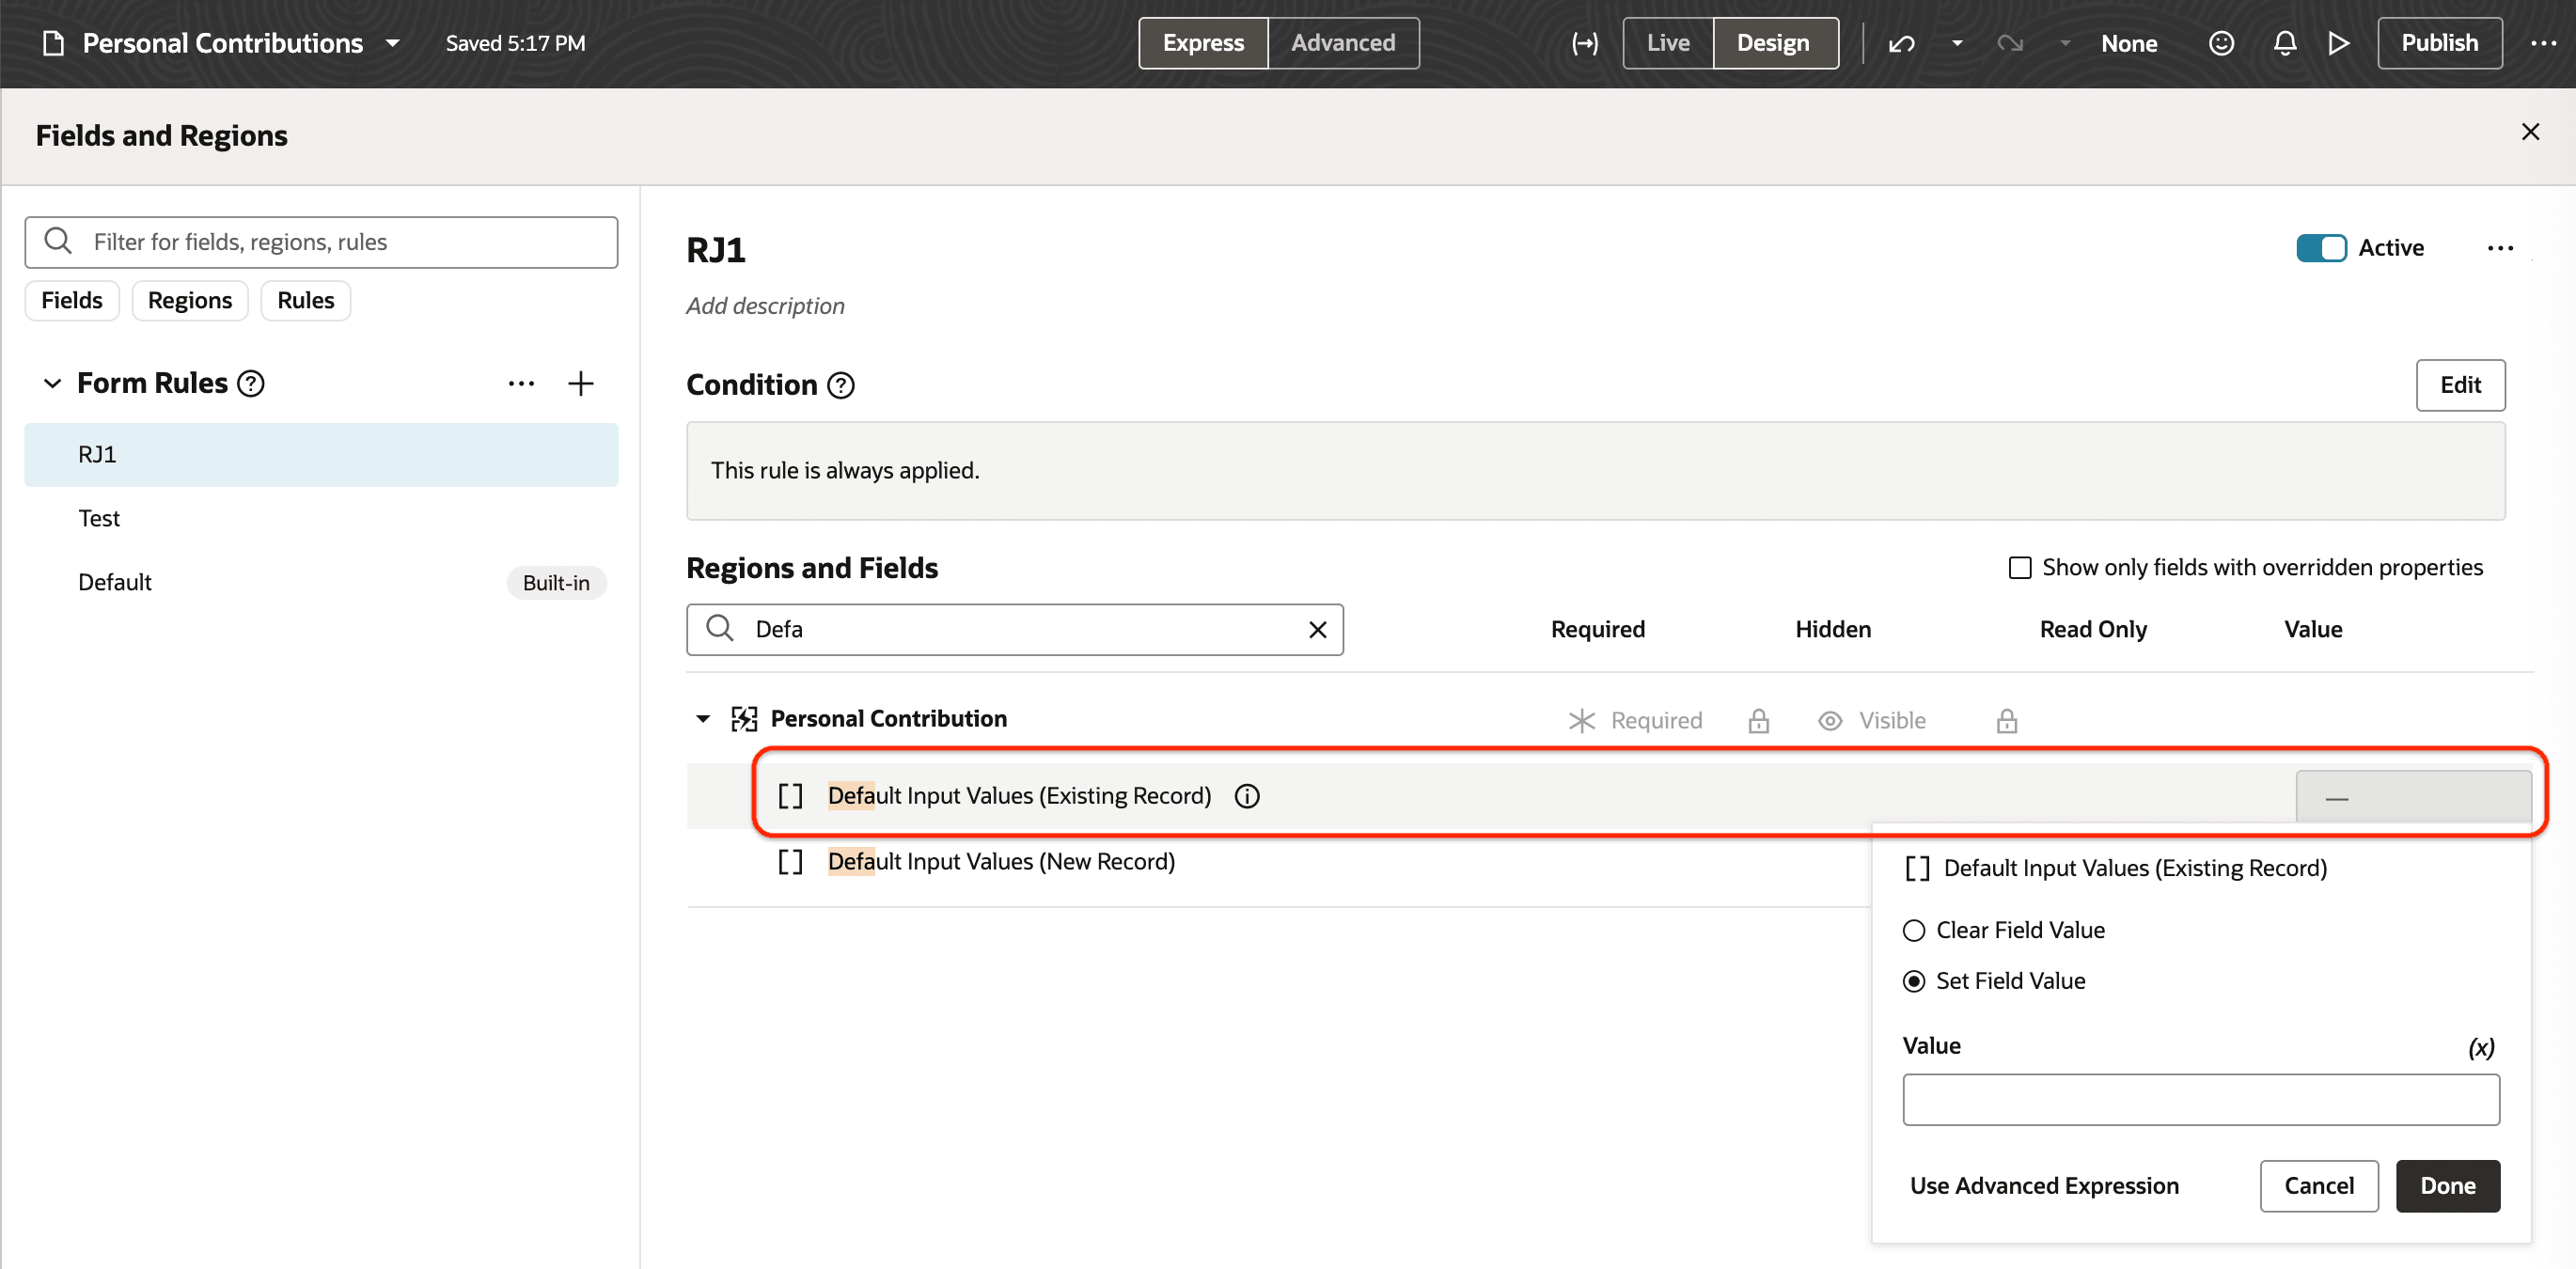Check Show only fields with overridden properties
Image resolution: width=2576 pixels, height=1269 pixels.
[2020, 568]
